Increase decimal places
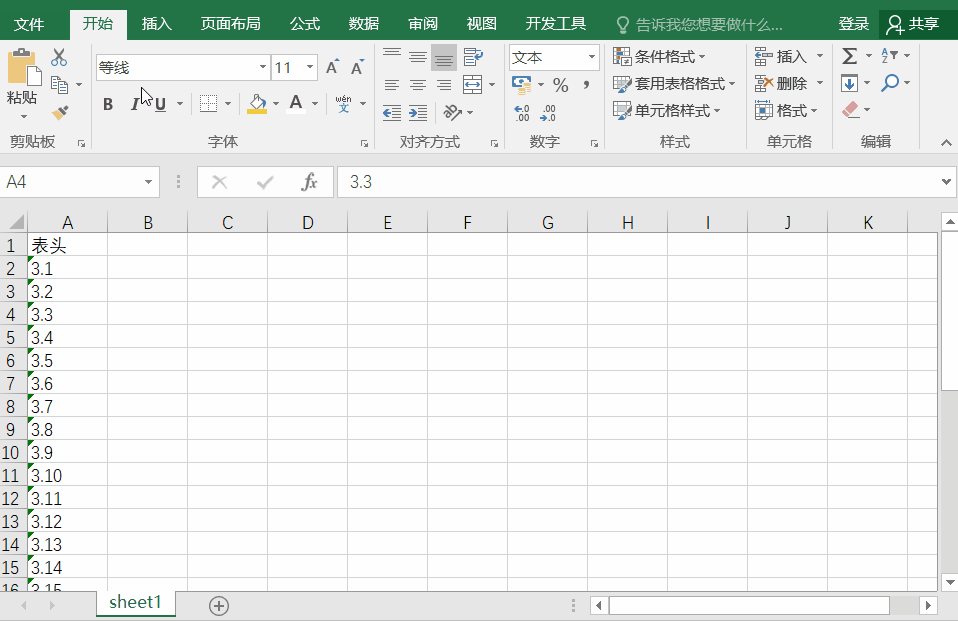This screenshot has height=621, width=958. (522, 112)
